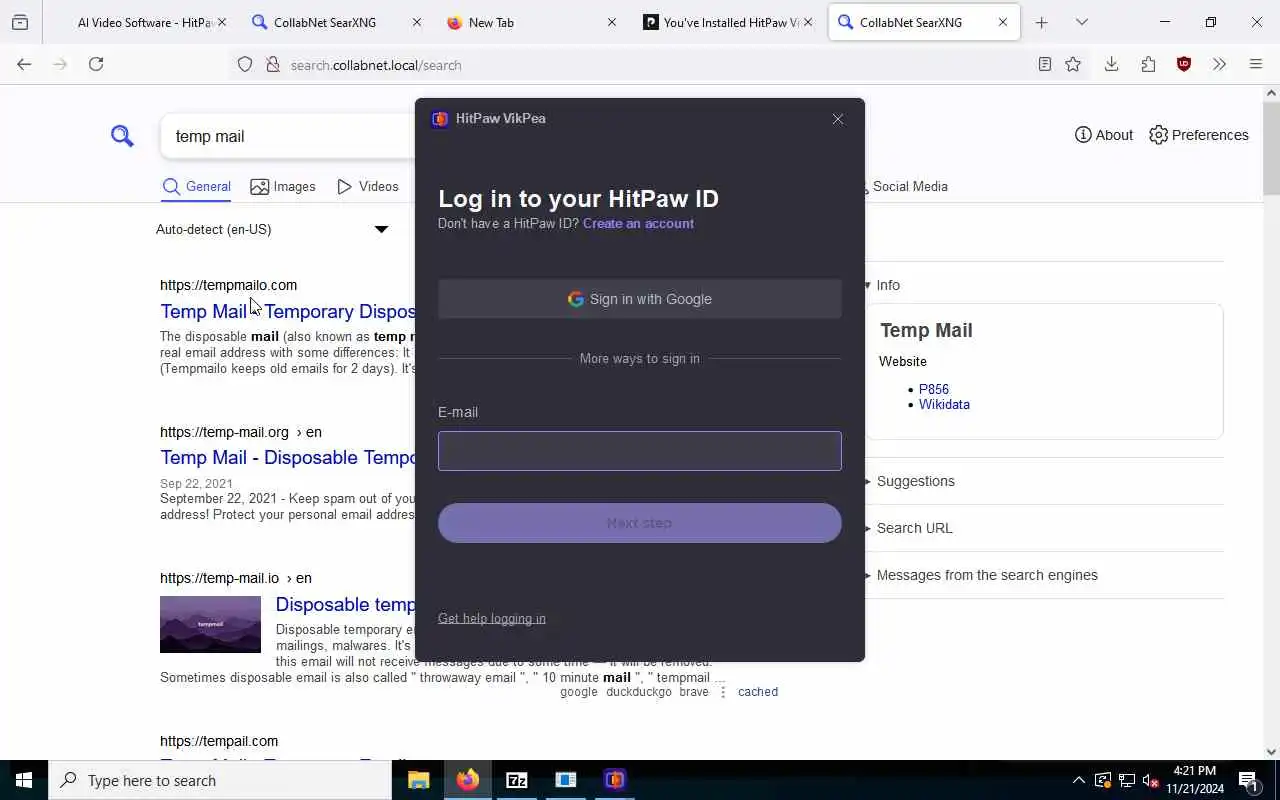Screen dimensions: 1280x800
Task: Show hidden system tray icons
Action: [x=1078, y=780]
